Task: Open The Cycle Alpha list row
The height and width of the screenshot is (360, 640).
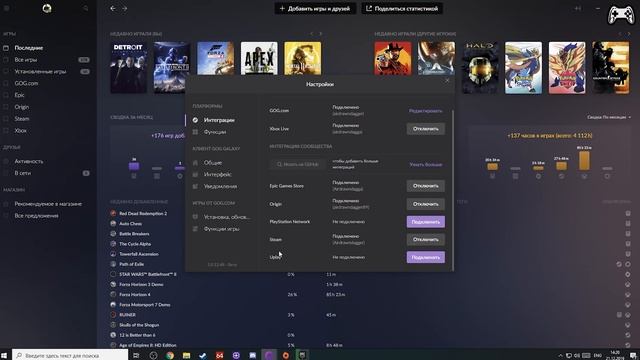Action: click(x=135, y=244)
